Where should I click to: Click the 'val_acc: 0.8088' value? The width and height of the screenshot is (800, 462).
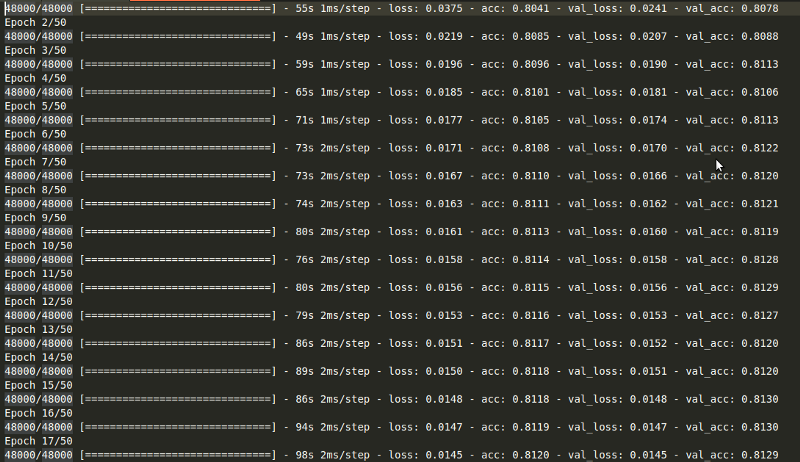click(732, 36)
